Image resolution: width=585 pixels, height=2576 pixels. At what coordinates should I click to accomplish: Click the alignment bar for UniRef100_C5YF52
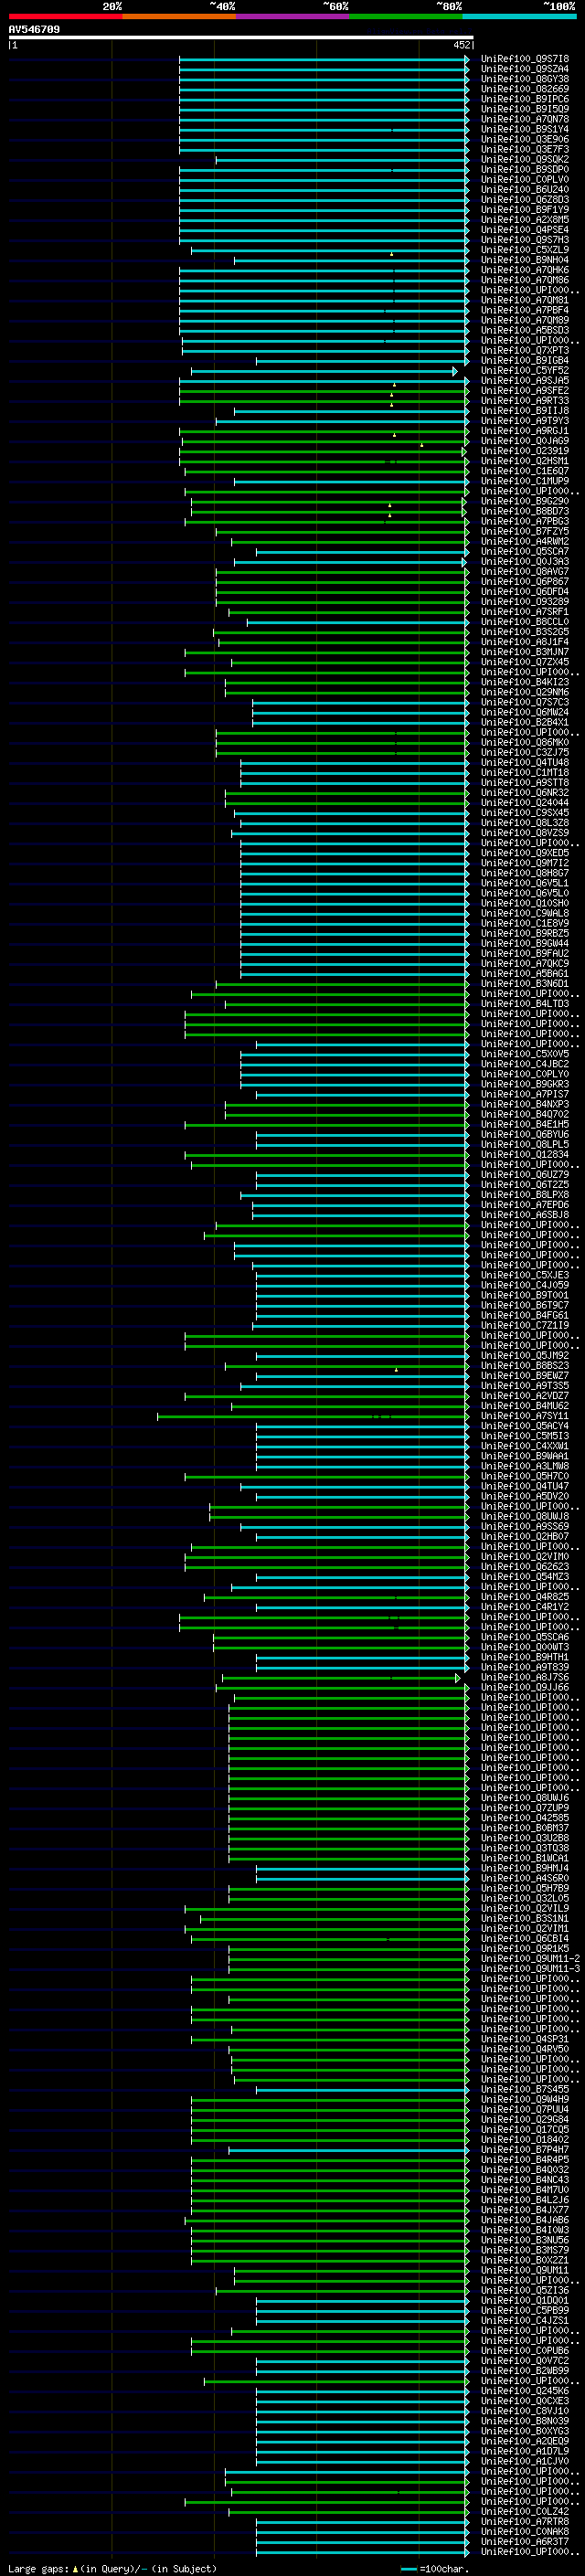click(x=324, y=371)
